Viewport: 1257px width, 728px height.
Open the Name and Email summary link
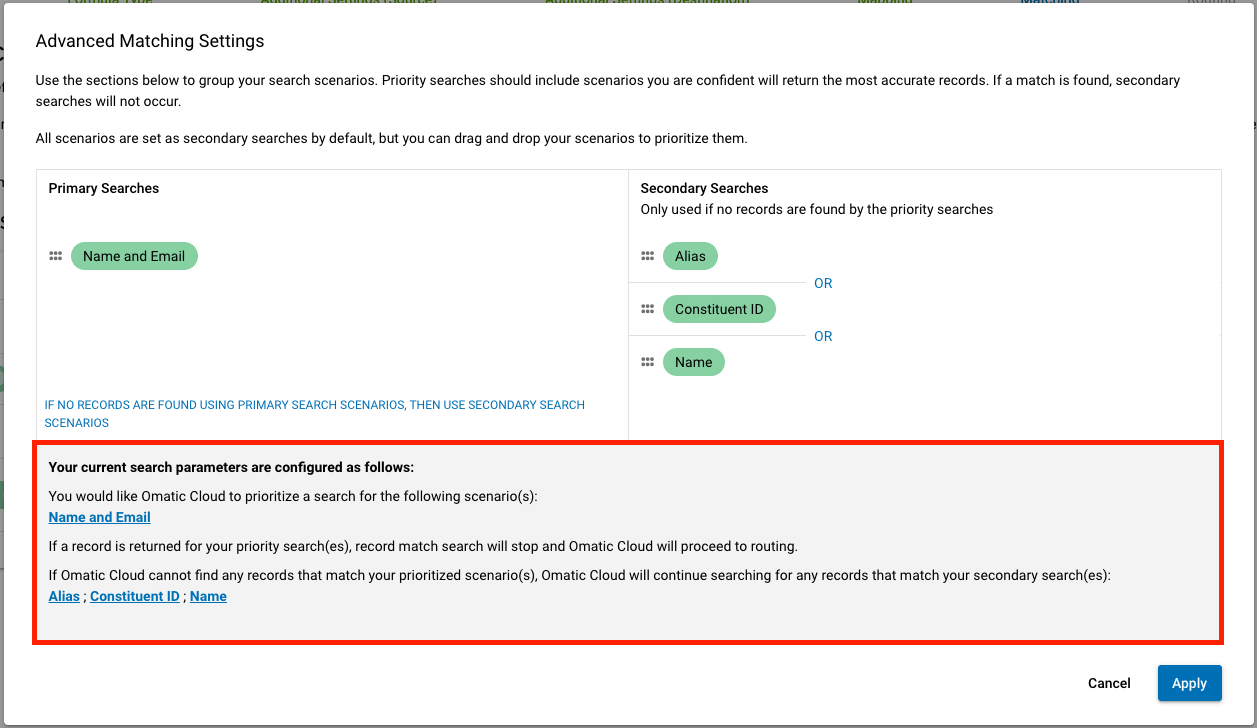(x=98, y=517)
